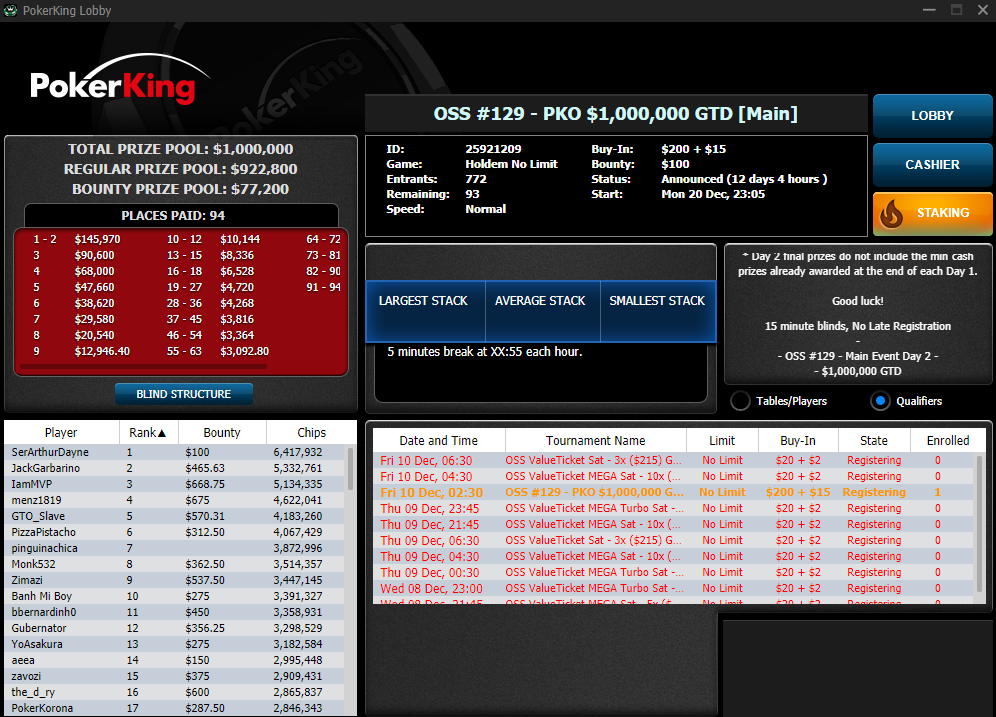Click the PokerKing app icon in title bar

(11, 11)
